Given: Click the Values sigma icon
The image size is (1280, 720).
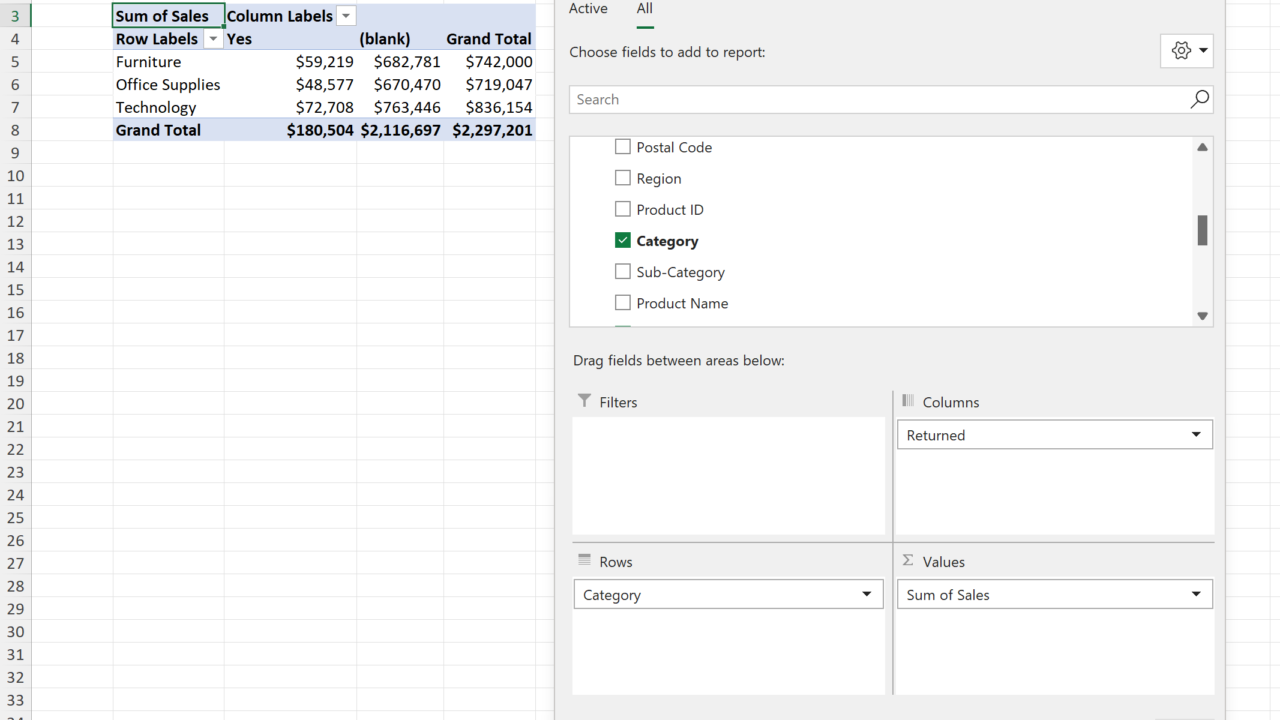Looking at the screenshot, I should tap(908, 561).
